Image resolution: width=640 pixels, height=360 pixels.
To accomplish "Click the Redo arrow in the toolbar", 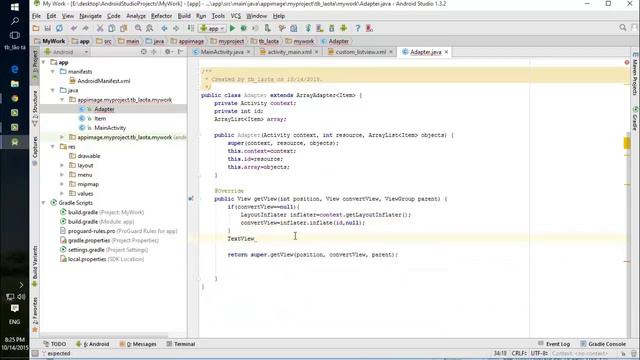I will pos(85,28).
